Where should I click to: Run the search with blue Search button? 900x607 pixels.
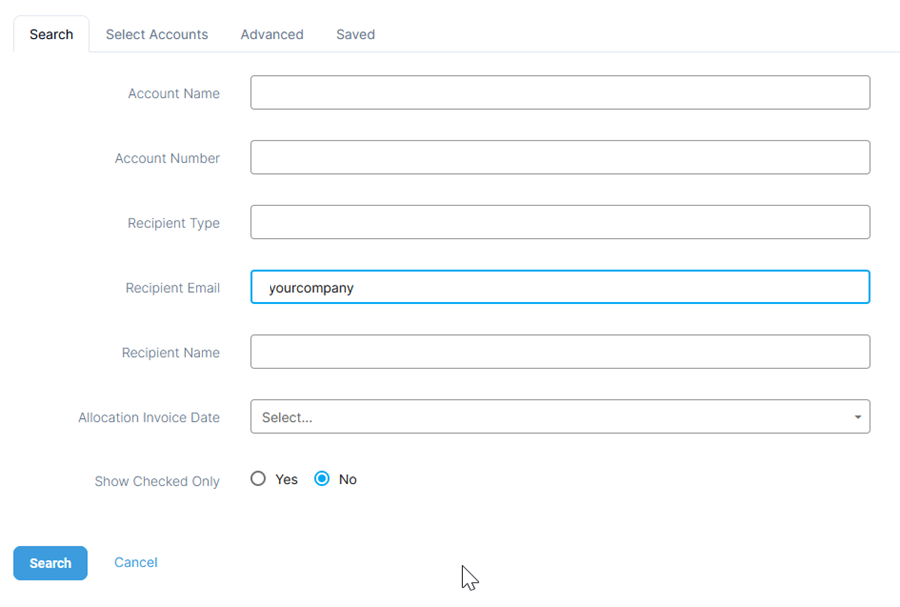[51, 563]
